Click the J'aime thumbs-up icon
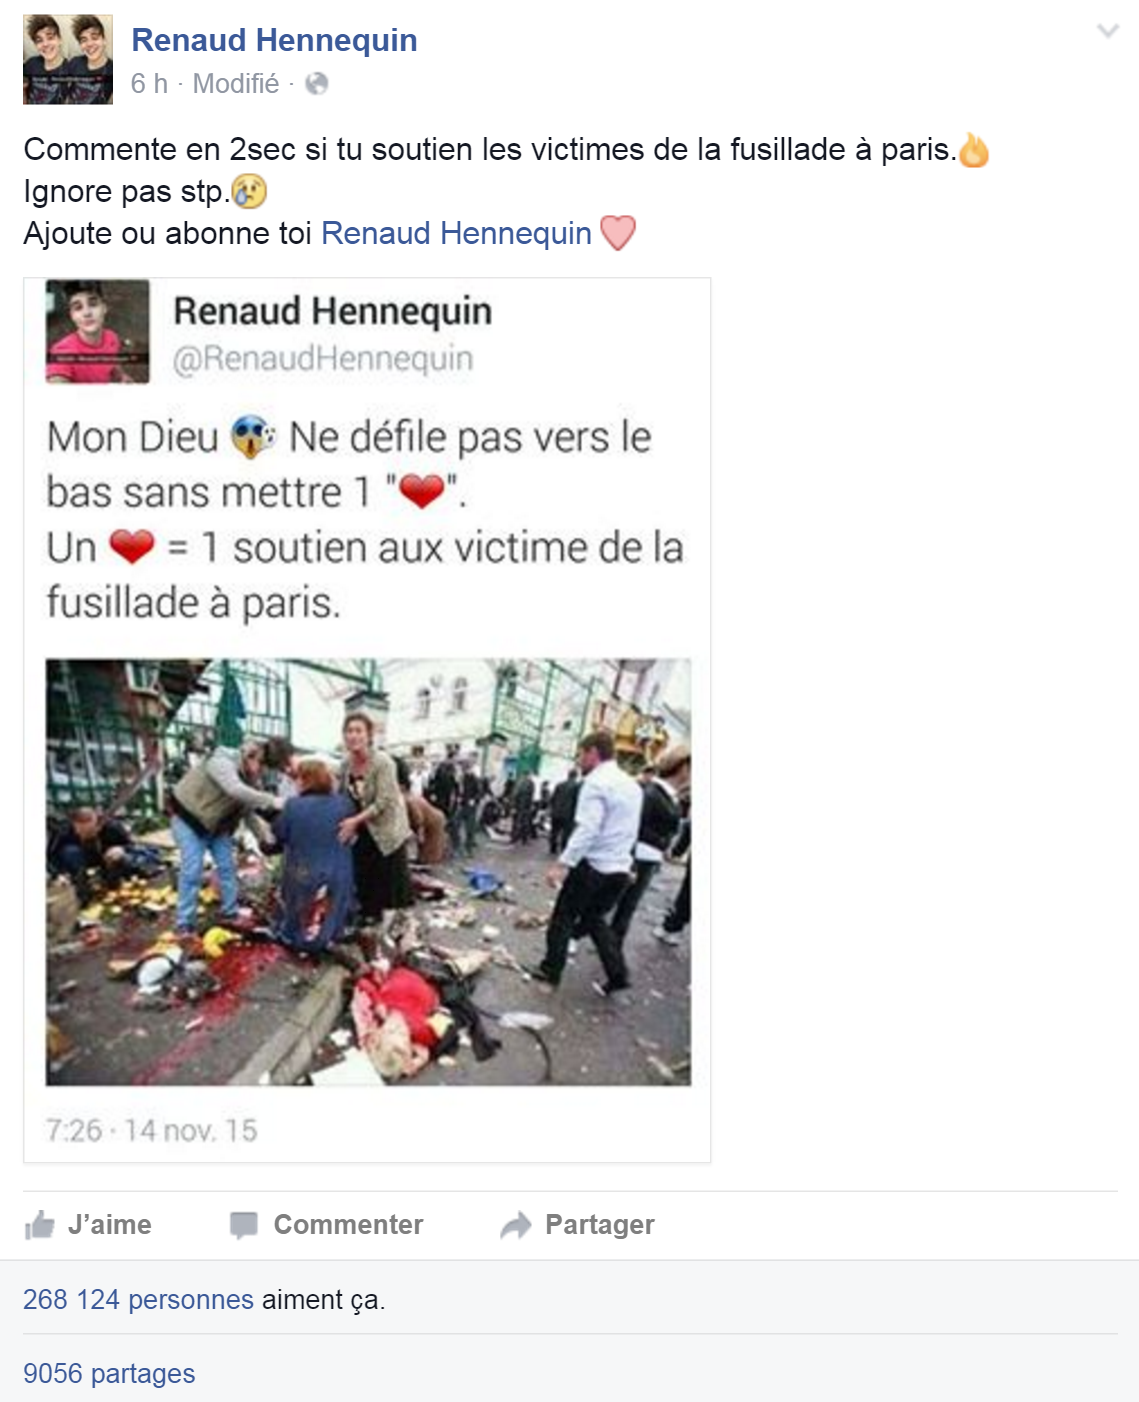The width and height of the screenshot is (1139, 1402). (39, 1225)
